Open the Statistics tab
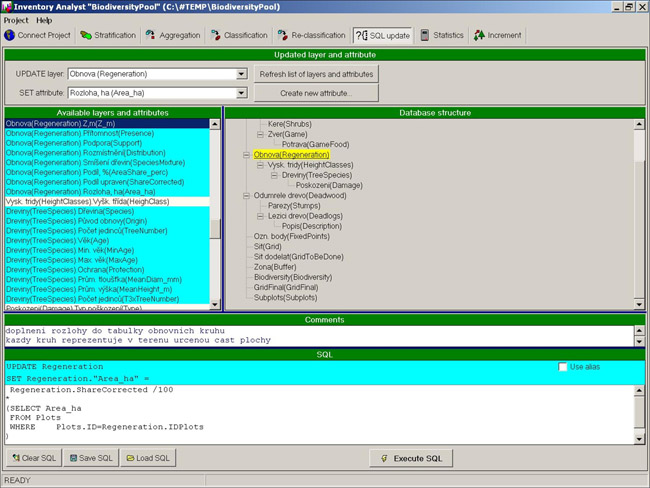 point(442,35)
